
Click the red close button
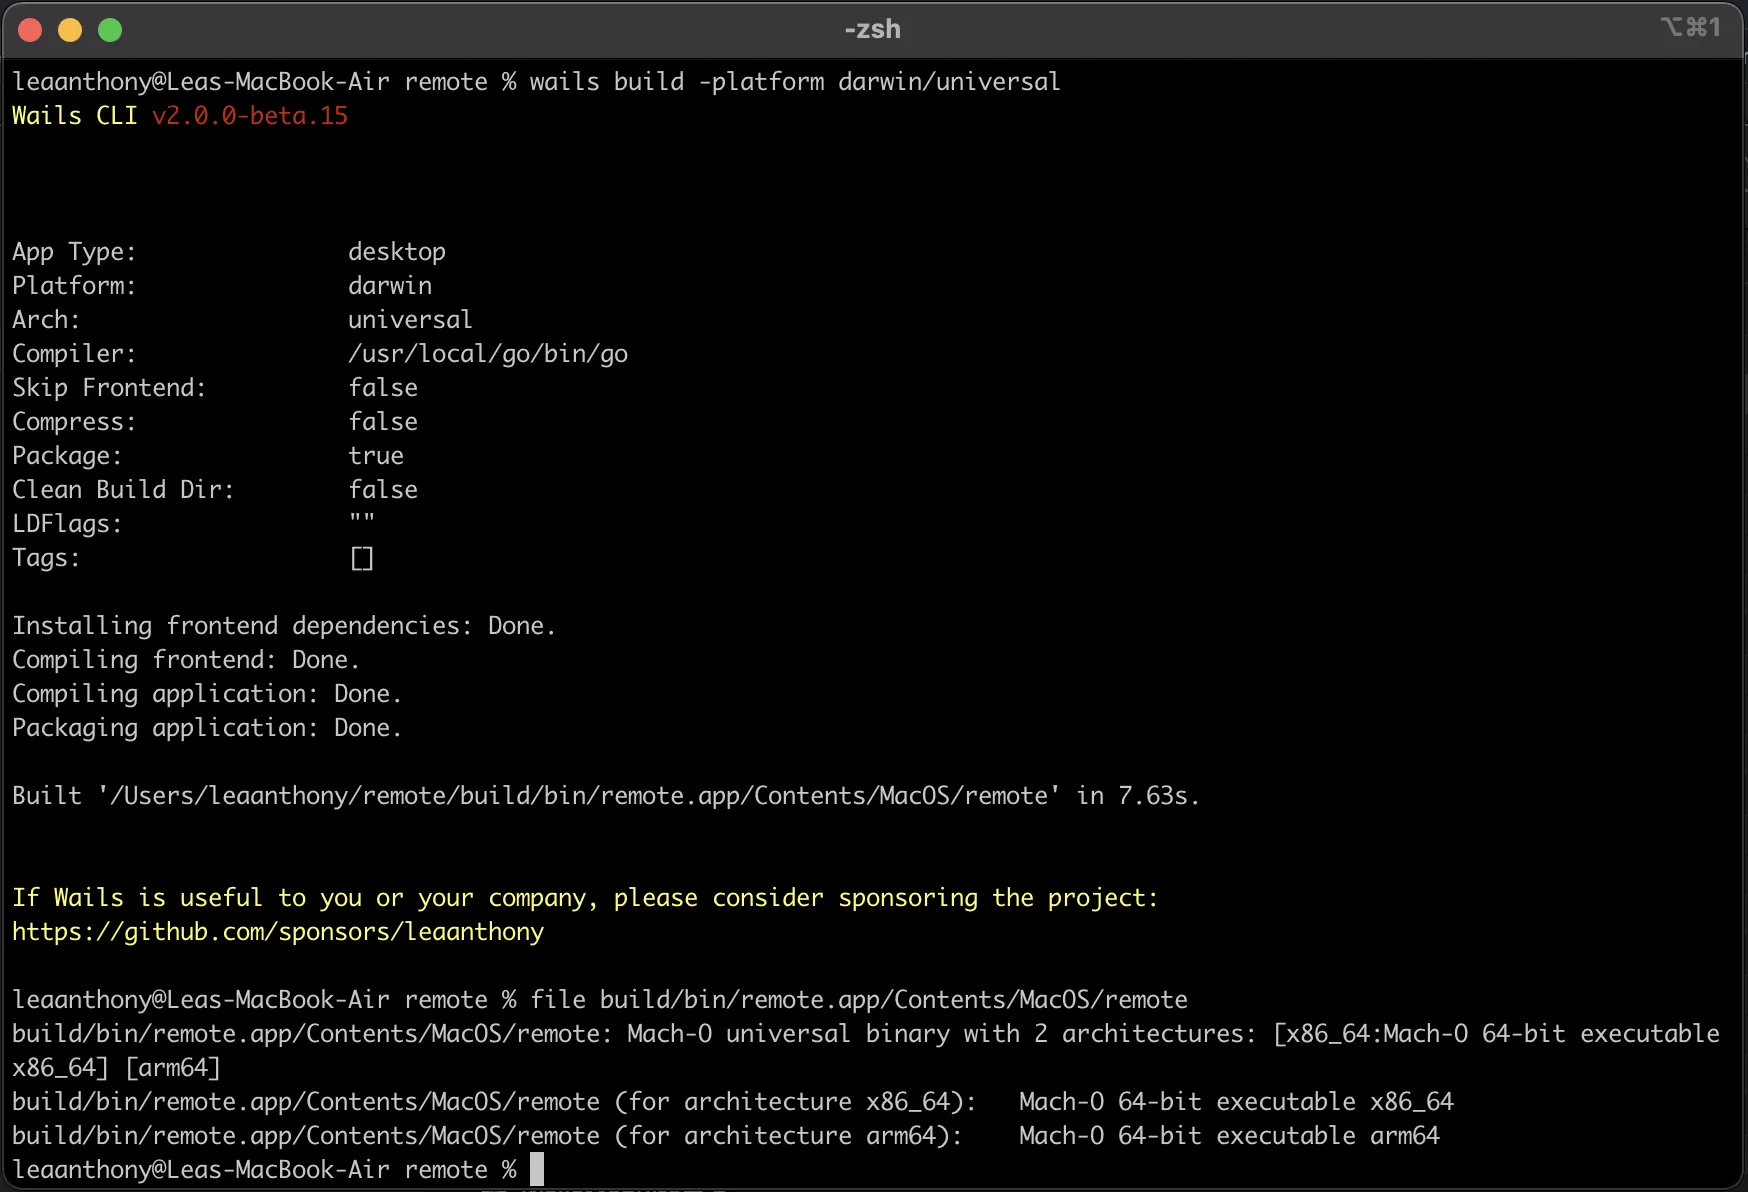coord(30,29)
